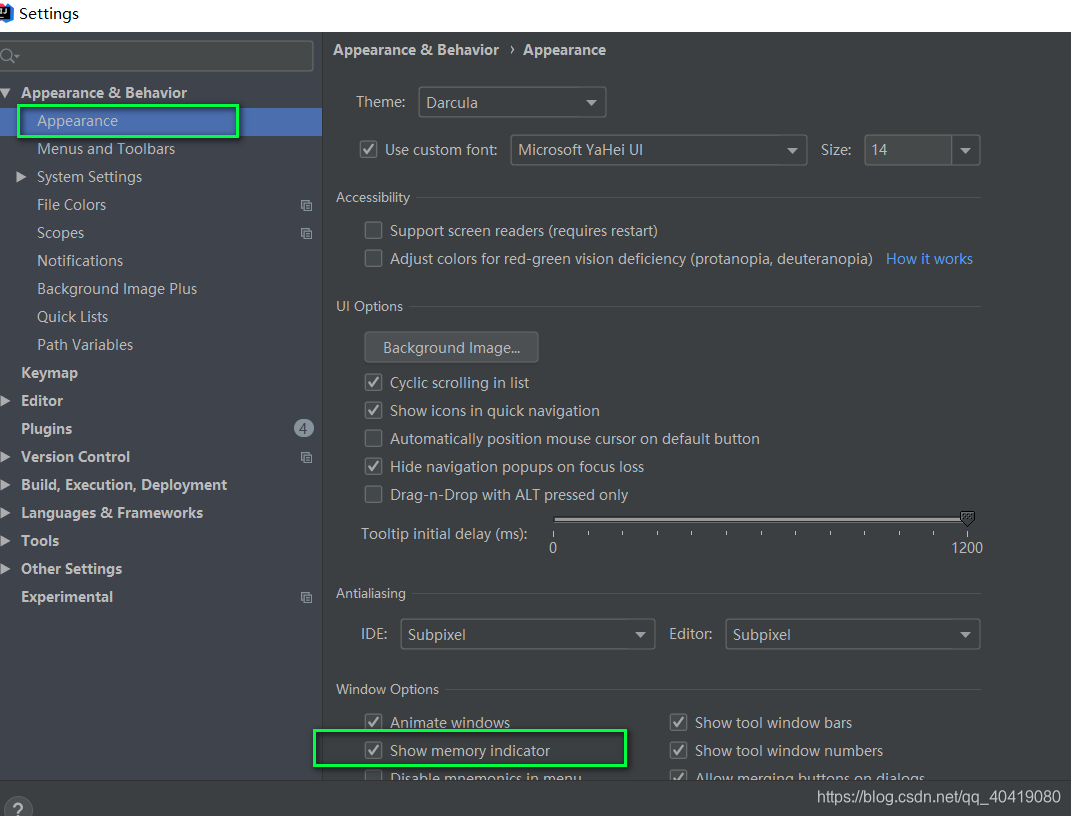Image resolution: width=1071 pixels, height=816 pixels.
Task: Expand Build, Execution, Deployment node arrow
Action: point(5,485)
